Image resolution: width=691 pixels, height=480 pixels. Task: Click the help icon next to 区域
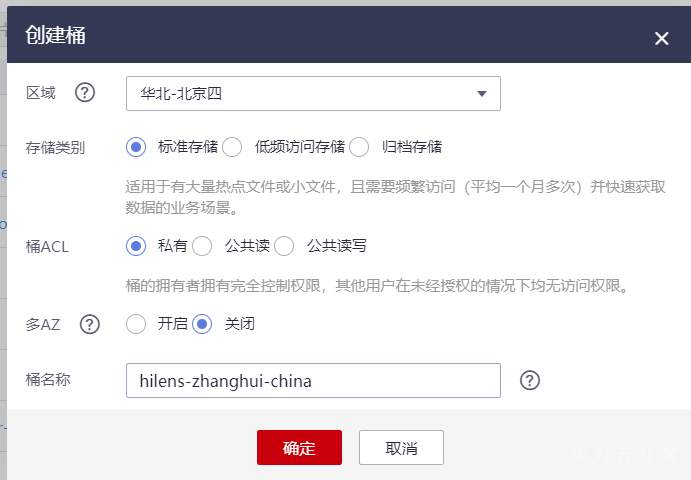point(85,93)
